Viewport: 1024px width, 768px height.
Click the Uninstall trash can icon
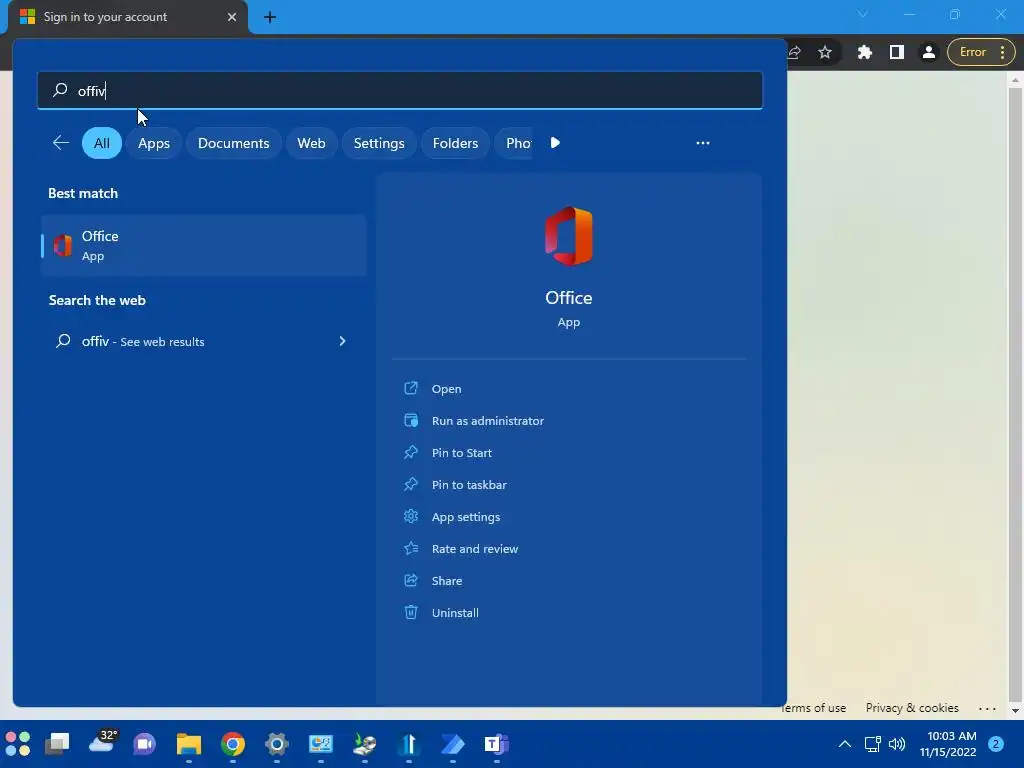tap(411, 612)
